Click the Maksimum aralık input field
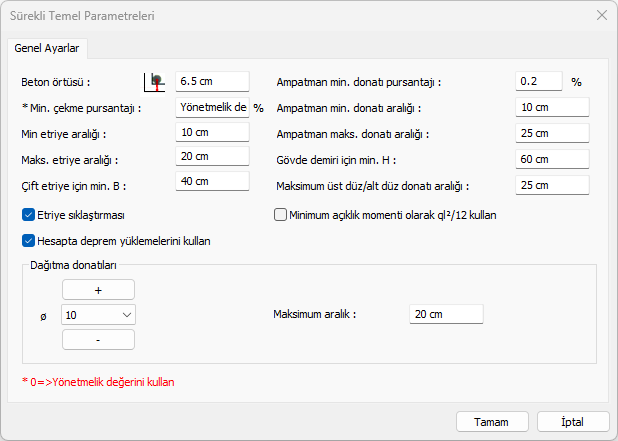 446,314
